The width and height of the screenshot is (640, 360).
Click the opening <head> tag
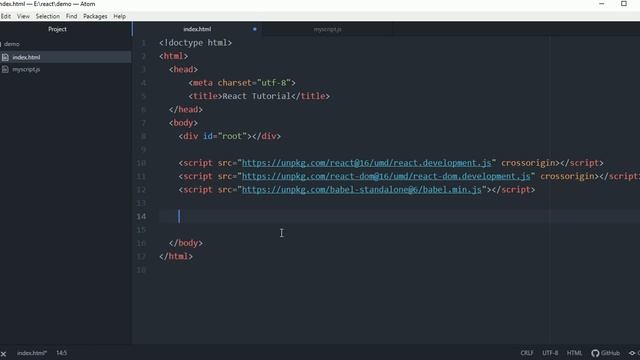coord(183,70)
